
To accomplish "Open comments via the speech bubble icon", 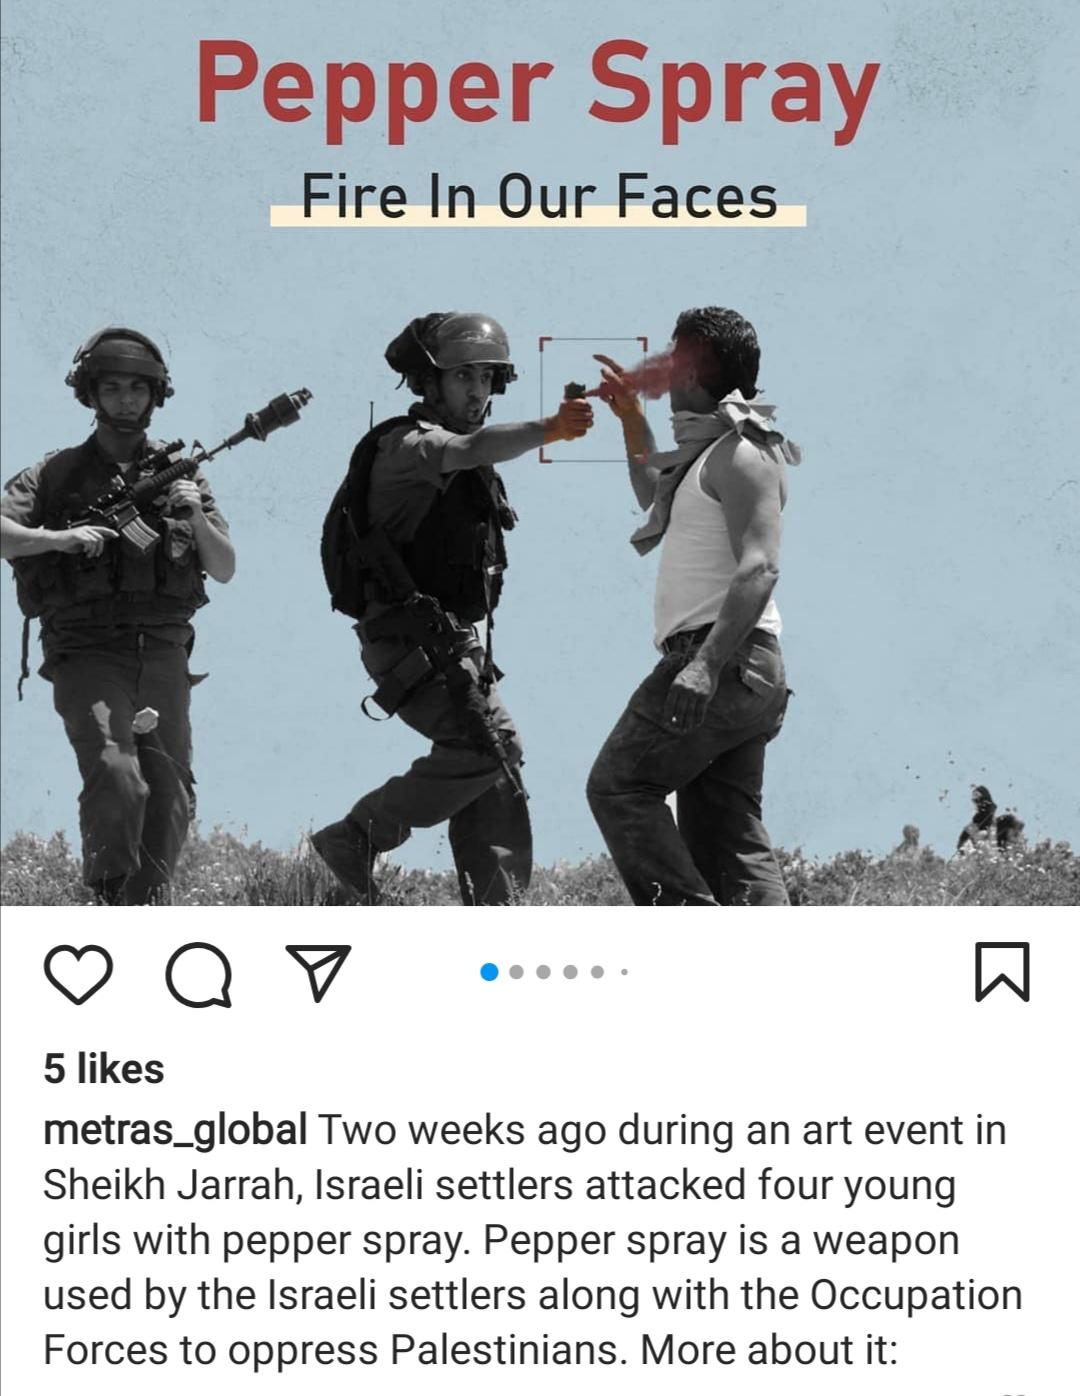I will tap(199, 974).
